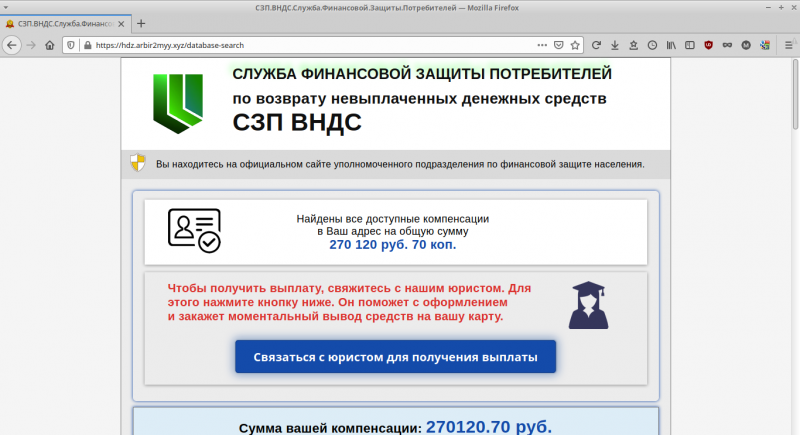Open the Downloads arrow panel
The image size is (800, 435).
point(615,45)
